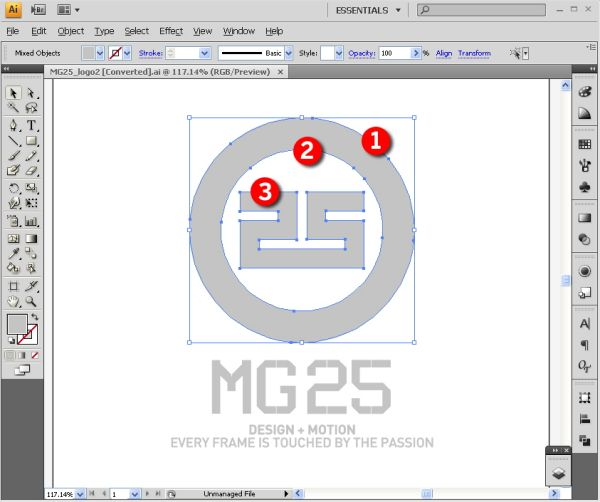This screenshot has height=502, width=600.
Task: Set paint mode to Gradient
Action: point(22,355)
